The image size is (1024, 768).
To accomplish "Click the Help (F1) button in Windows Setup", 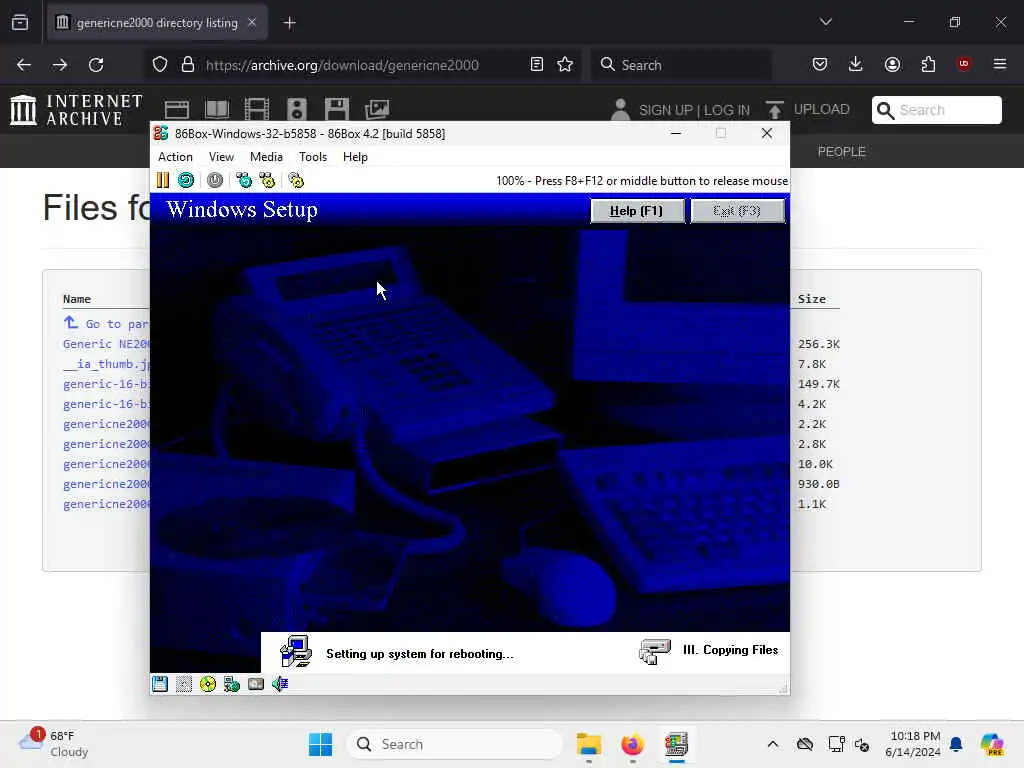I will 637,210.
